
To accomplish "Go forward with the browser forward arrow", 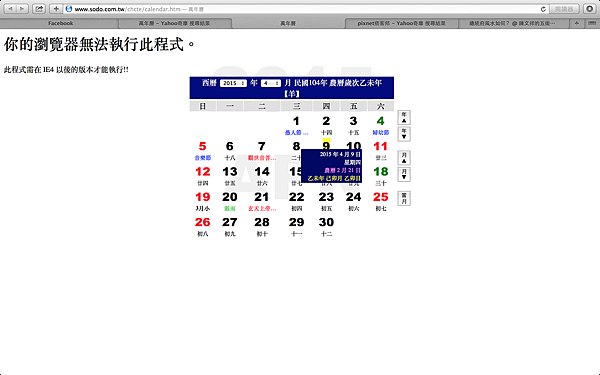I will pos(22,8).
